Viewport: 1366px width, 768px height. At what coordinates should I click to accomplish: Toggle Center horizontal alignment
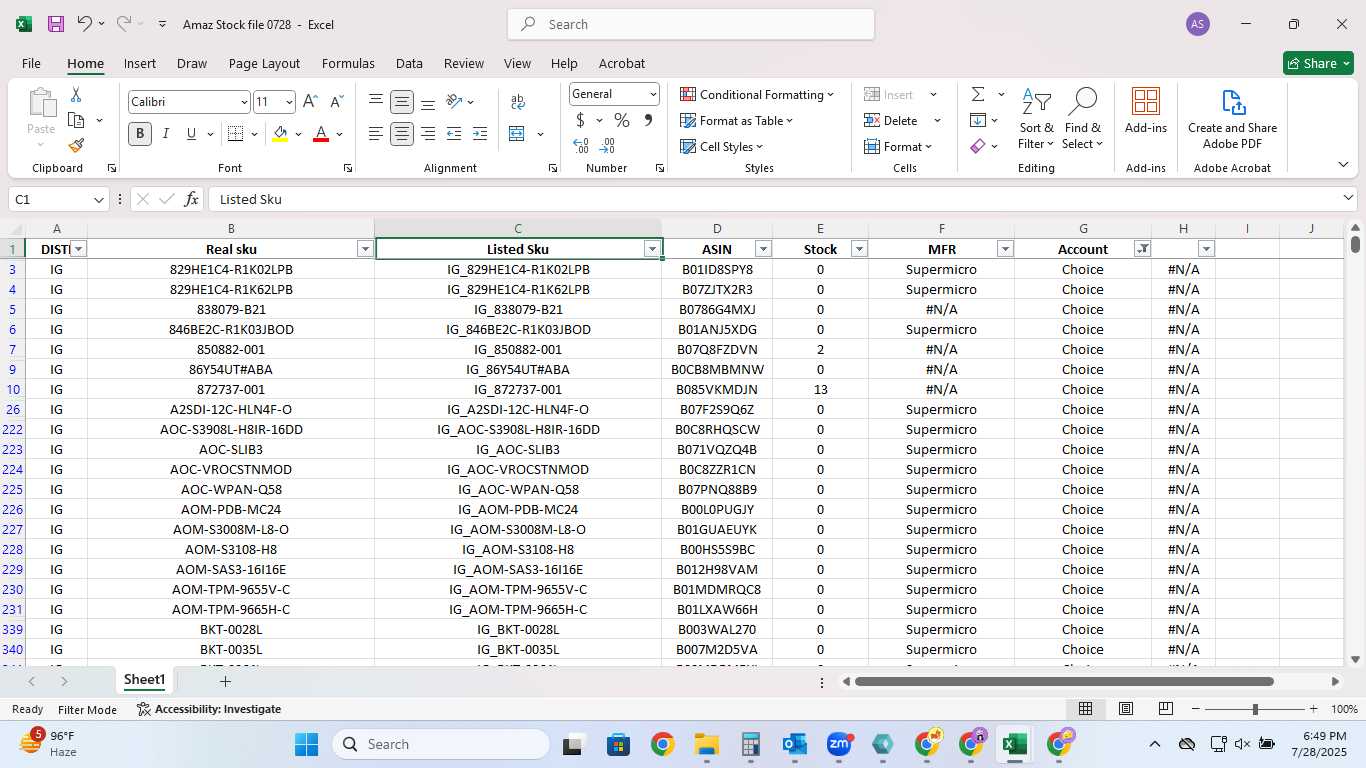pyautogui.click(x=402, y=133)
